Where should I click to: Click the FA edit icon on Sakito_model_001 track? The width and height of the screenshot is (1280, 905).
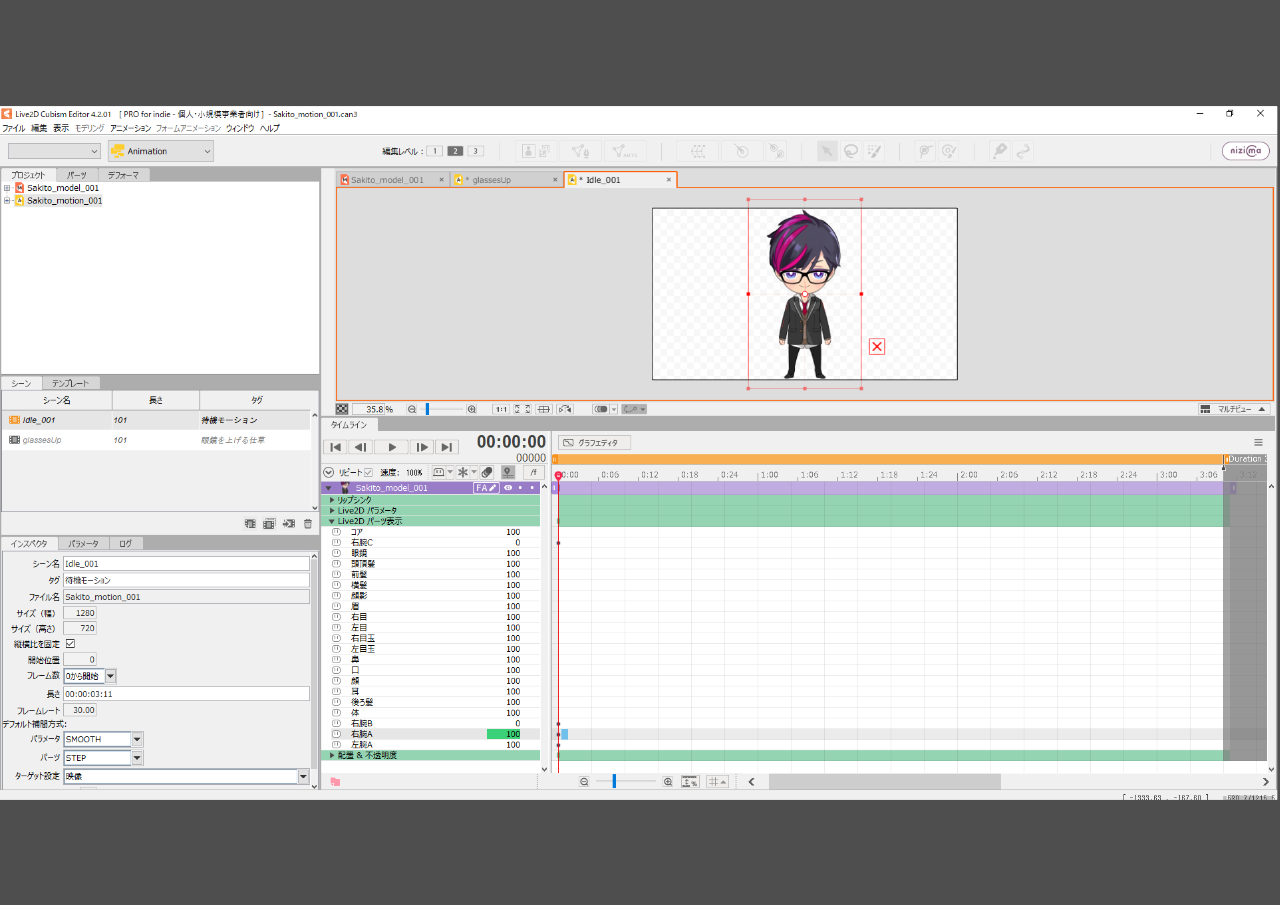coord(486,488)
